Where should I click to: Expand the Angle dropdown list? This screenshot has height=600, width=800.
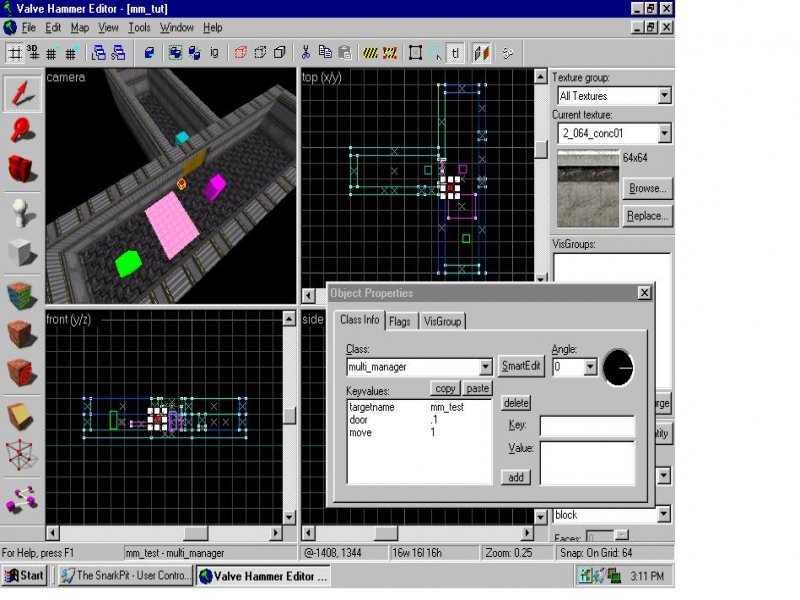pyautogui.click(x=589, y=368)
